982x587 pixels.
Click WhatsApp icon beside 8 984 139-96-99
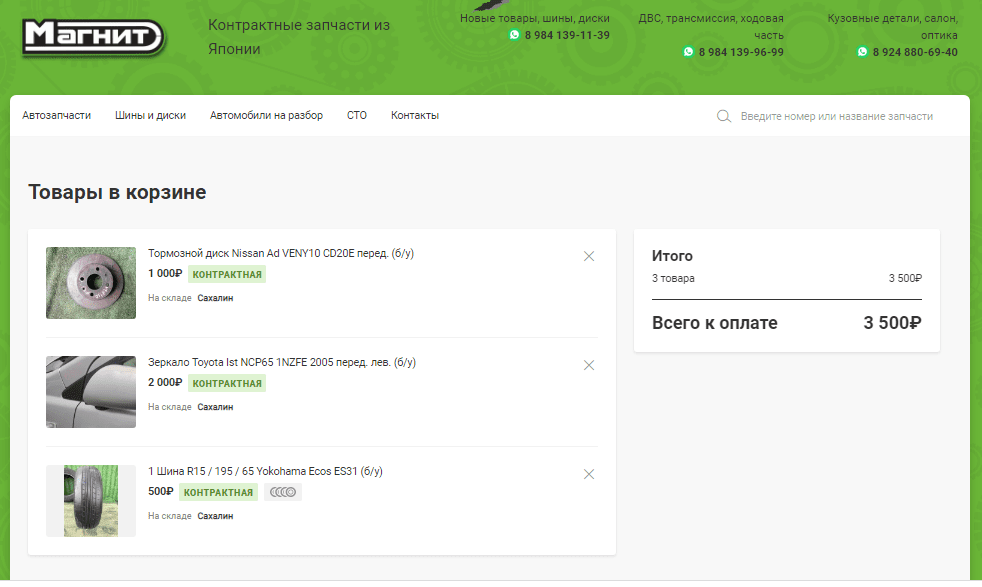pyautogui.click(x=688, y=52)
